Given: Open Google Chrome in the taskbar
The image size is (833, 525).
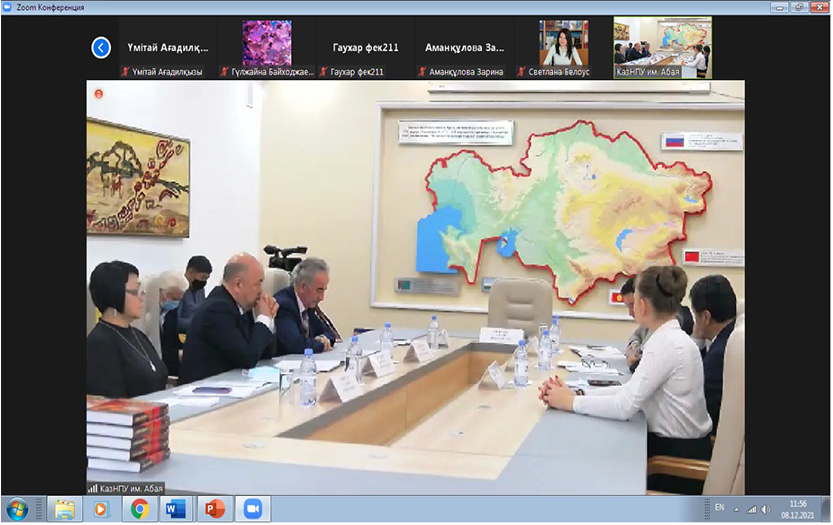Looking at the screenshot, I should [139, 509].
